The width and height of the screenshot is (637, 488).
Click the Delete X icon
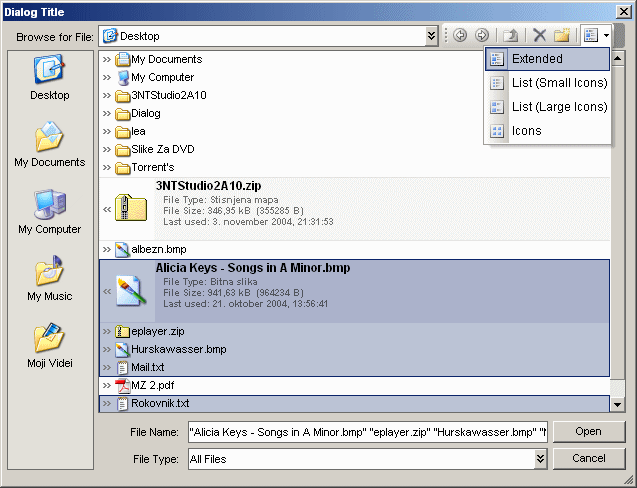[x=539, y=35]
